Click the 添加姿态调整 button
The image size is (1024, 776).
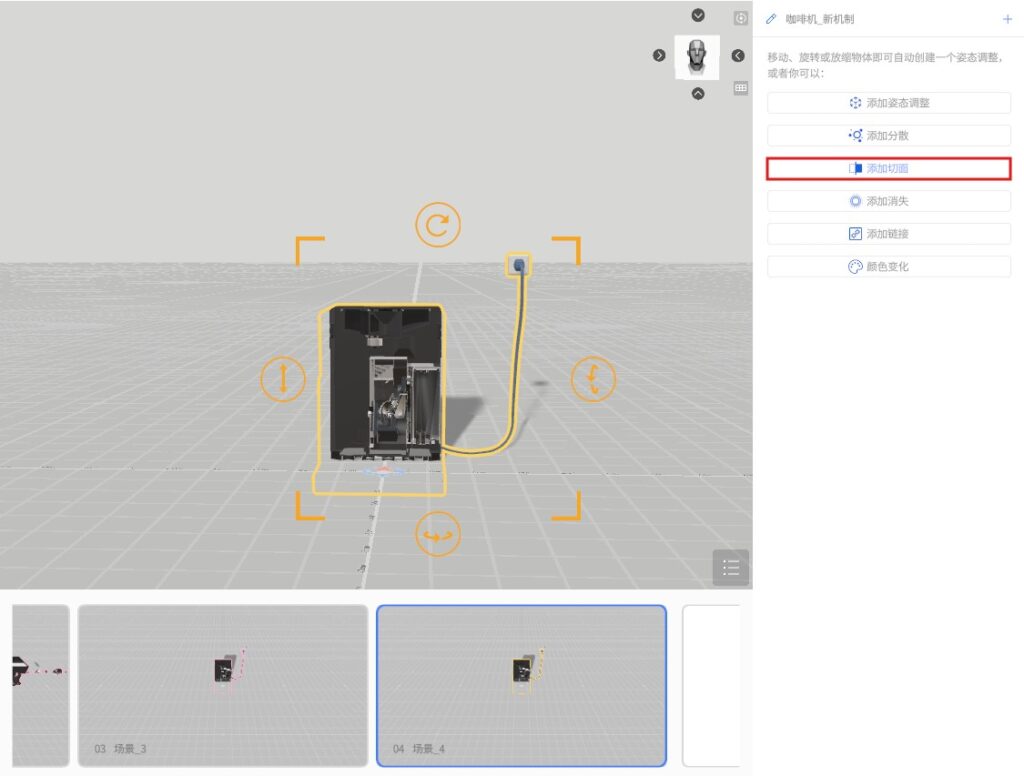coord(889,103)
